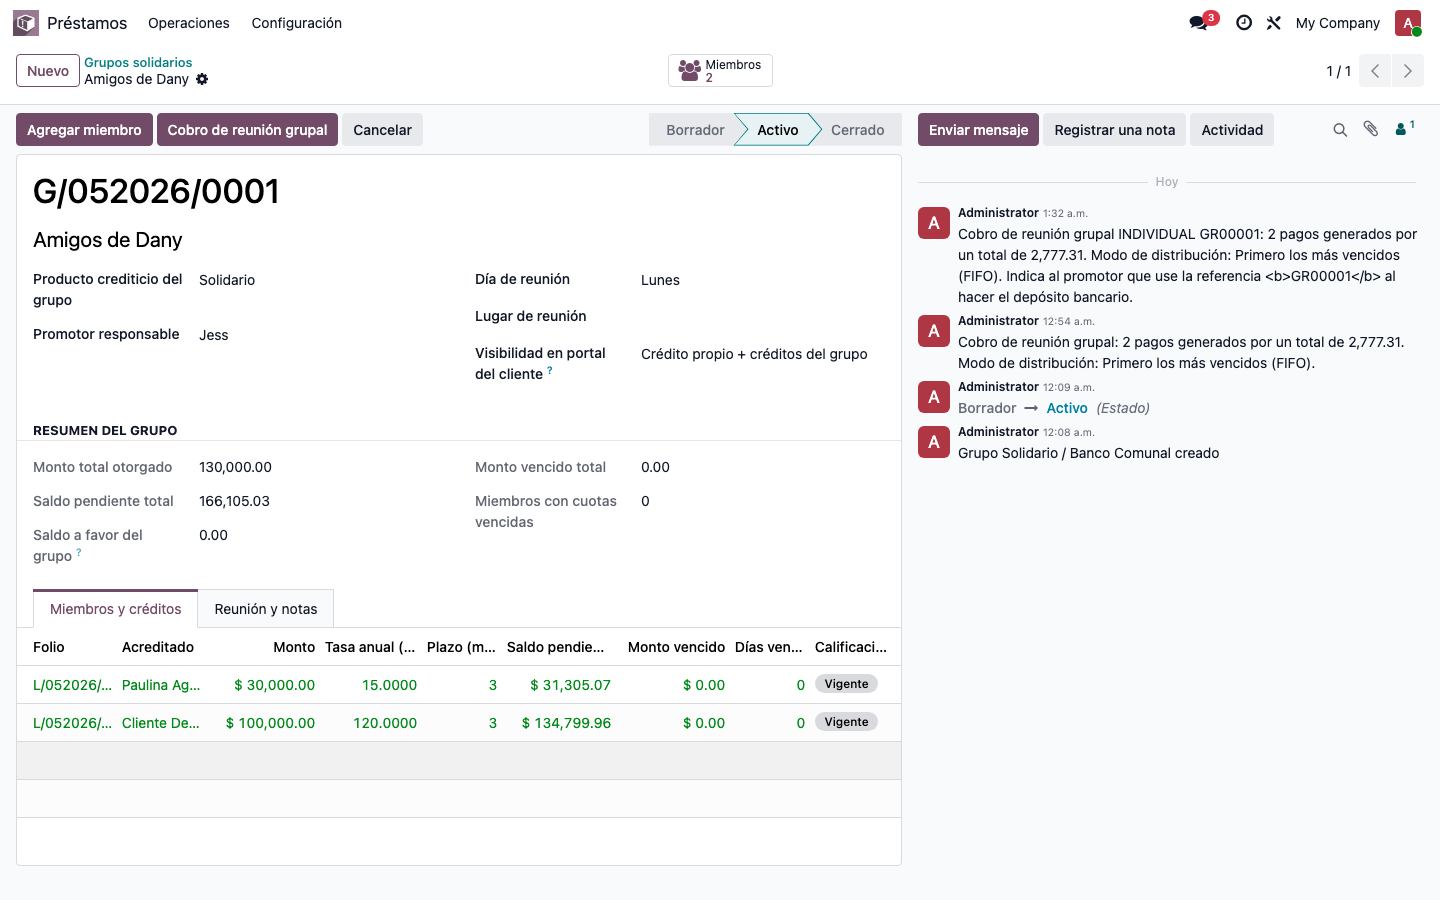Viewport: 1440px width, 900px height.
Task: Search chatter messages magnifier icon
Action: [1340, 130]
